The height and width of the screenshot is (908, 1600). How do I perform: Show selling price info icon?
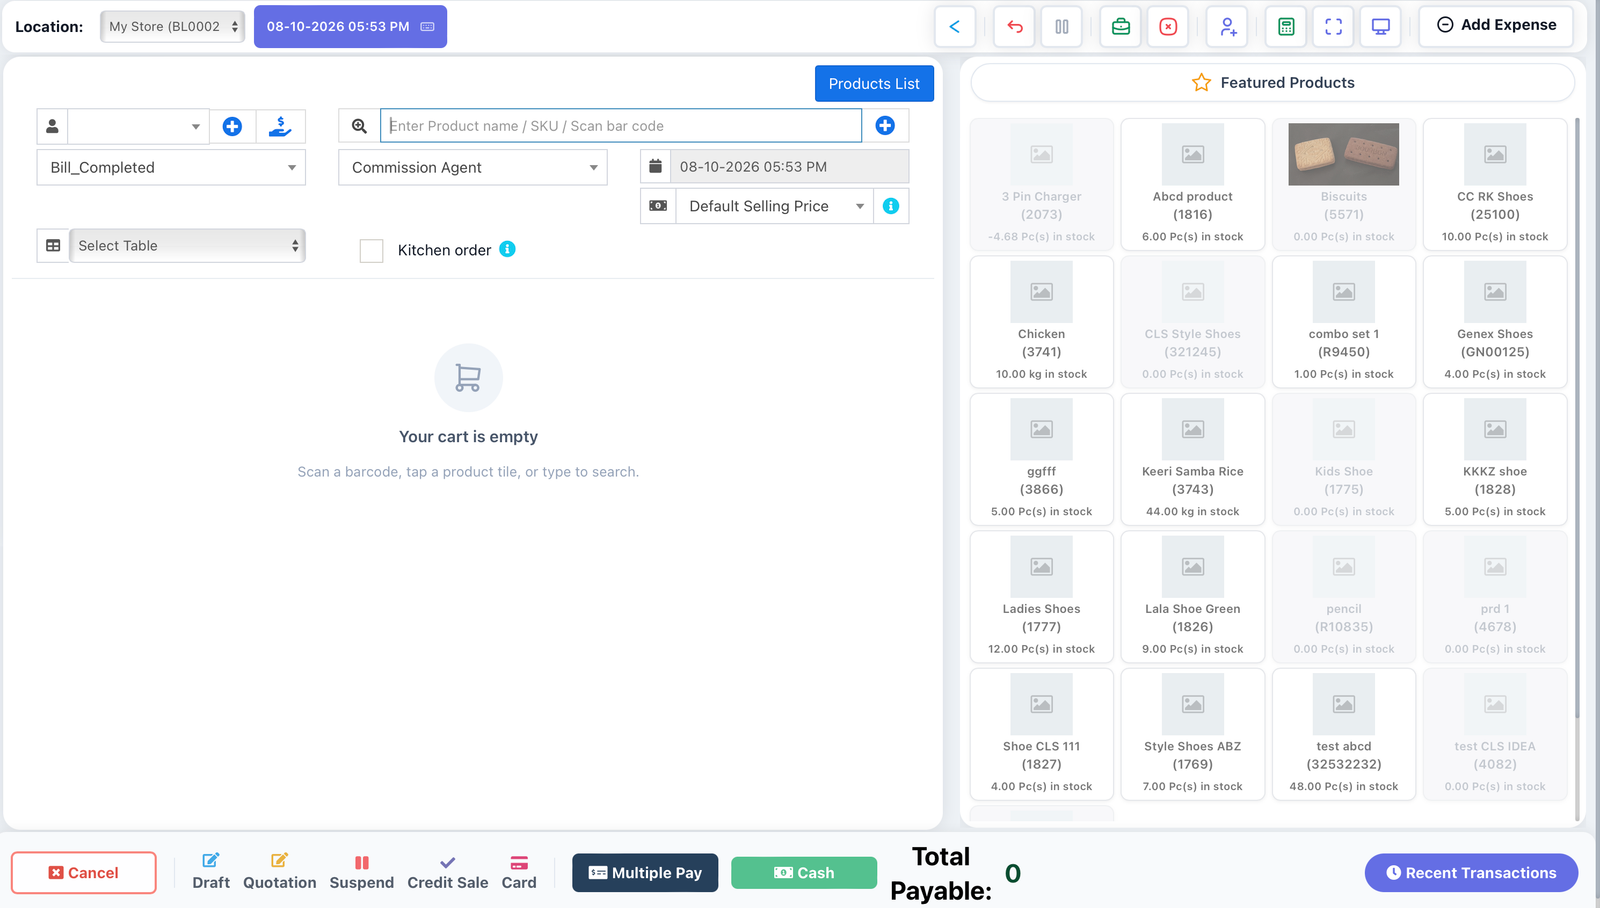[891, 206]
